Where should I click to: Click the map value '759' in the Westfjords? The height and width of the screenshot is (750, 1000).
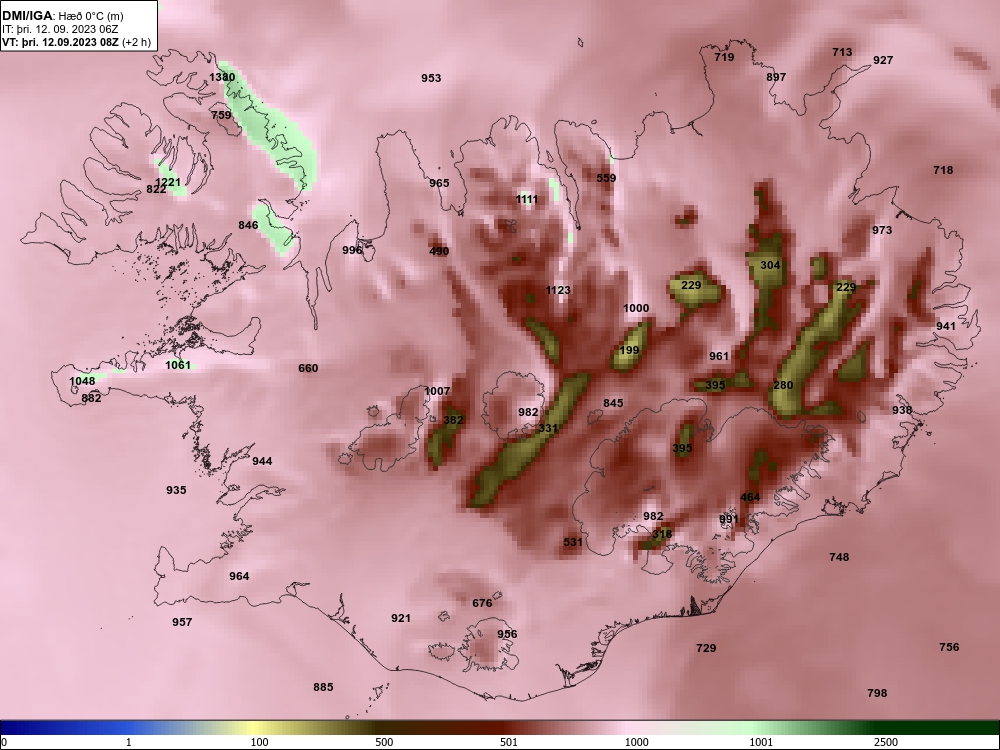221,115
